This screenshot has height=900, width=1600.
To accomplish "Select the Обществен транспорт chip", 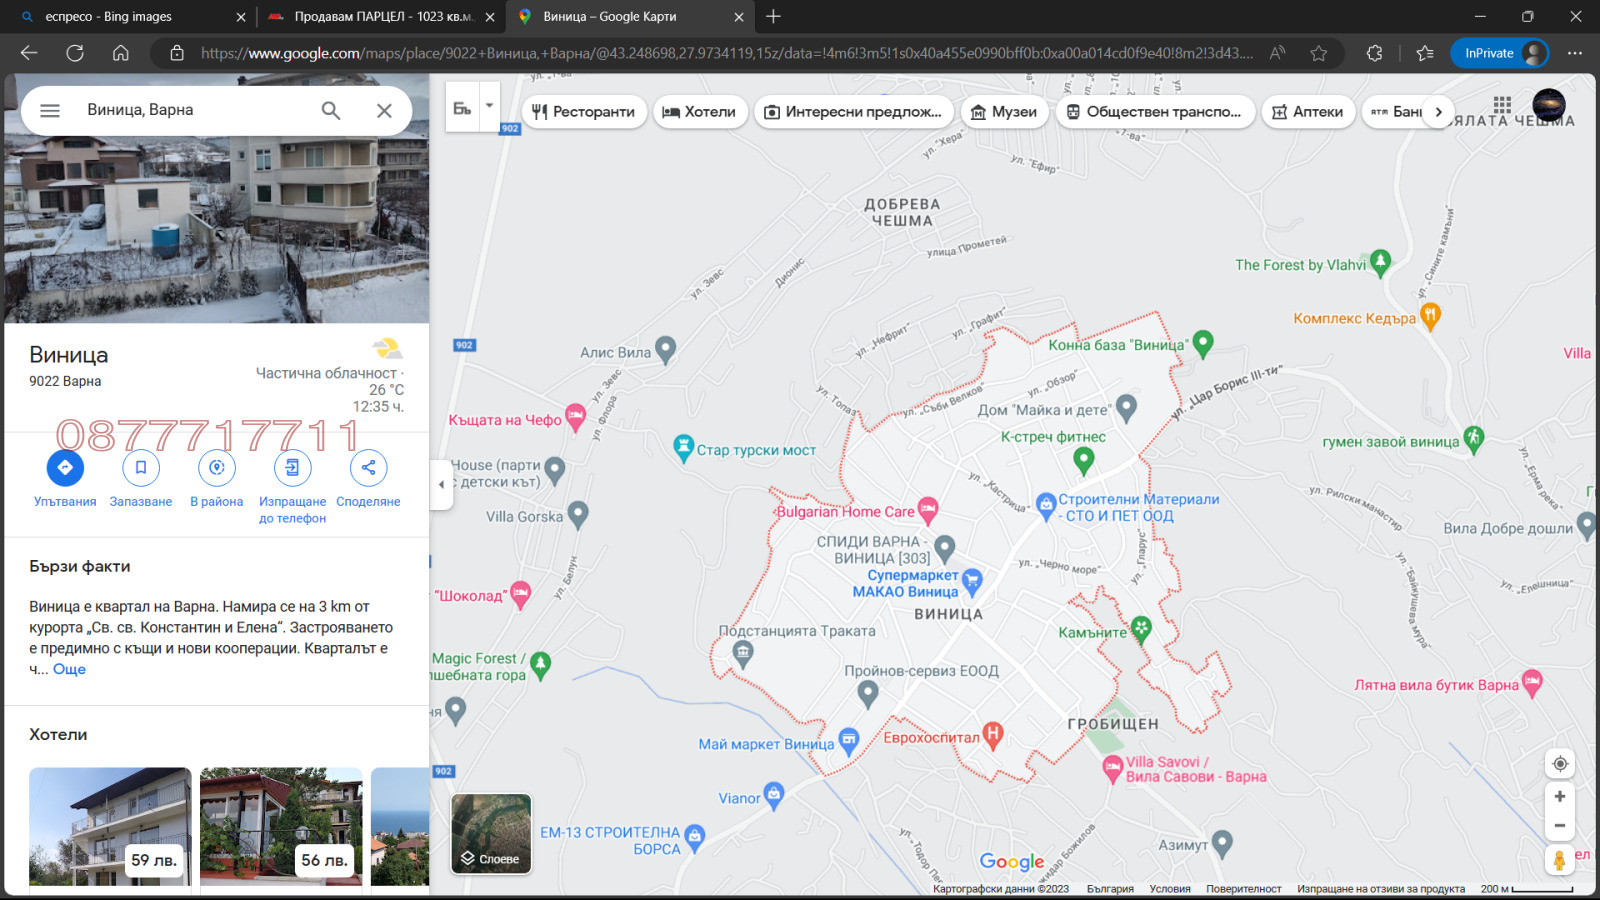I will coord(1154,112).
